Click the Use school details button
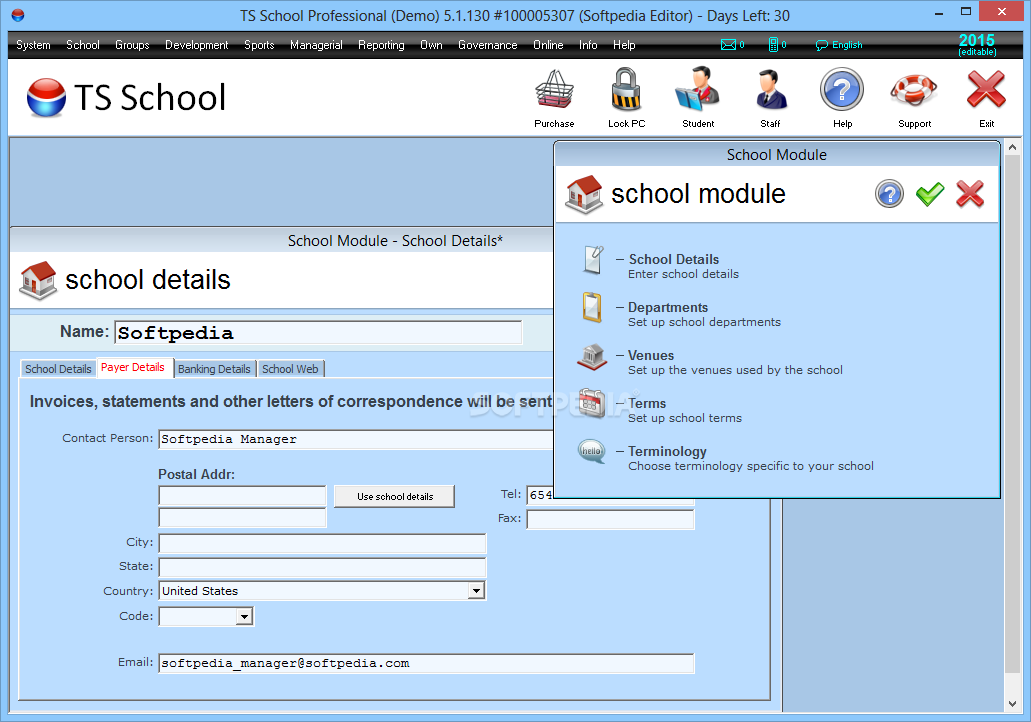 395,496
